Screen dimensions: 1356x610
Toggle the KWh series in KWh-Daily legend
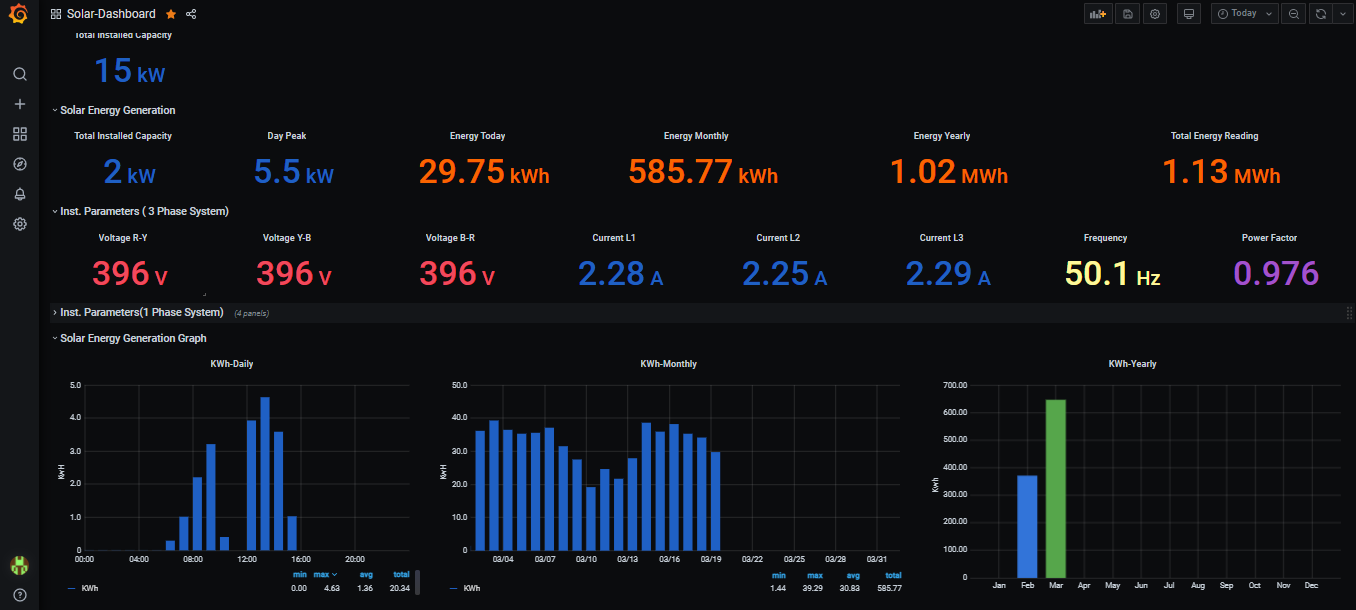tap(89, 588)
